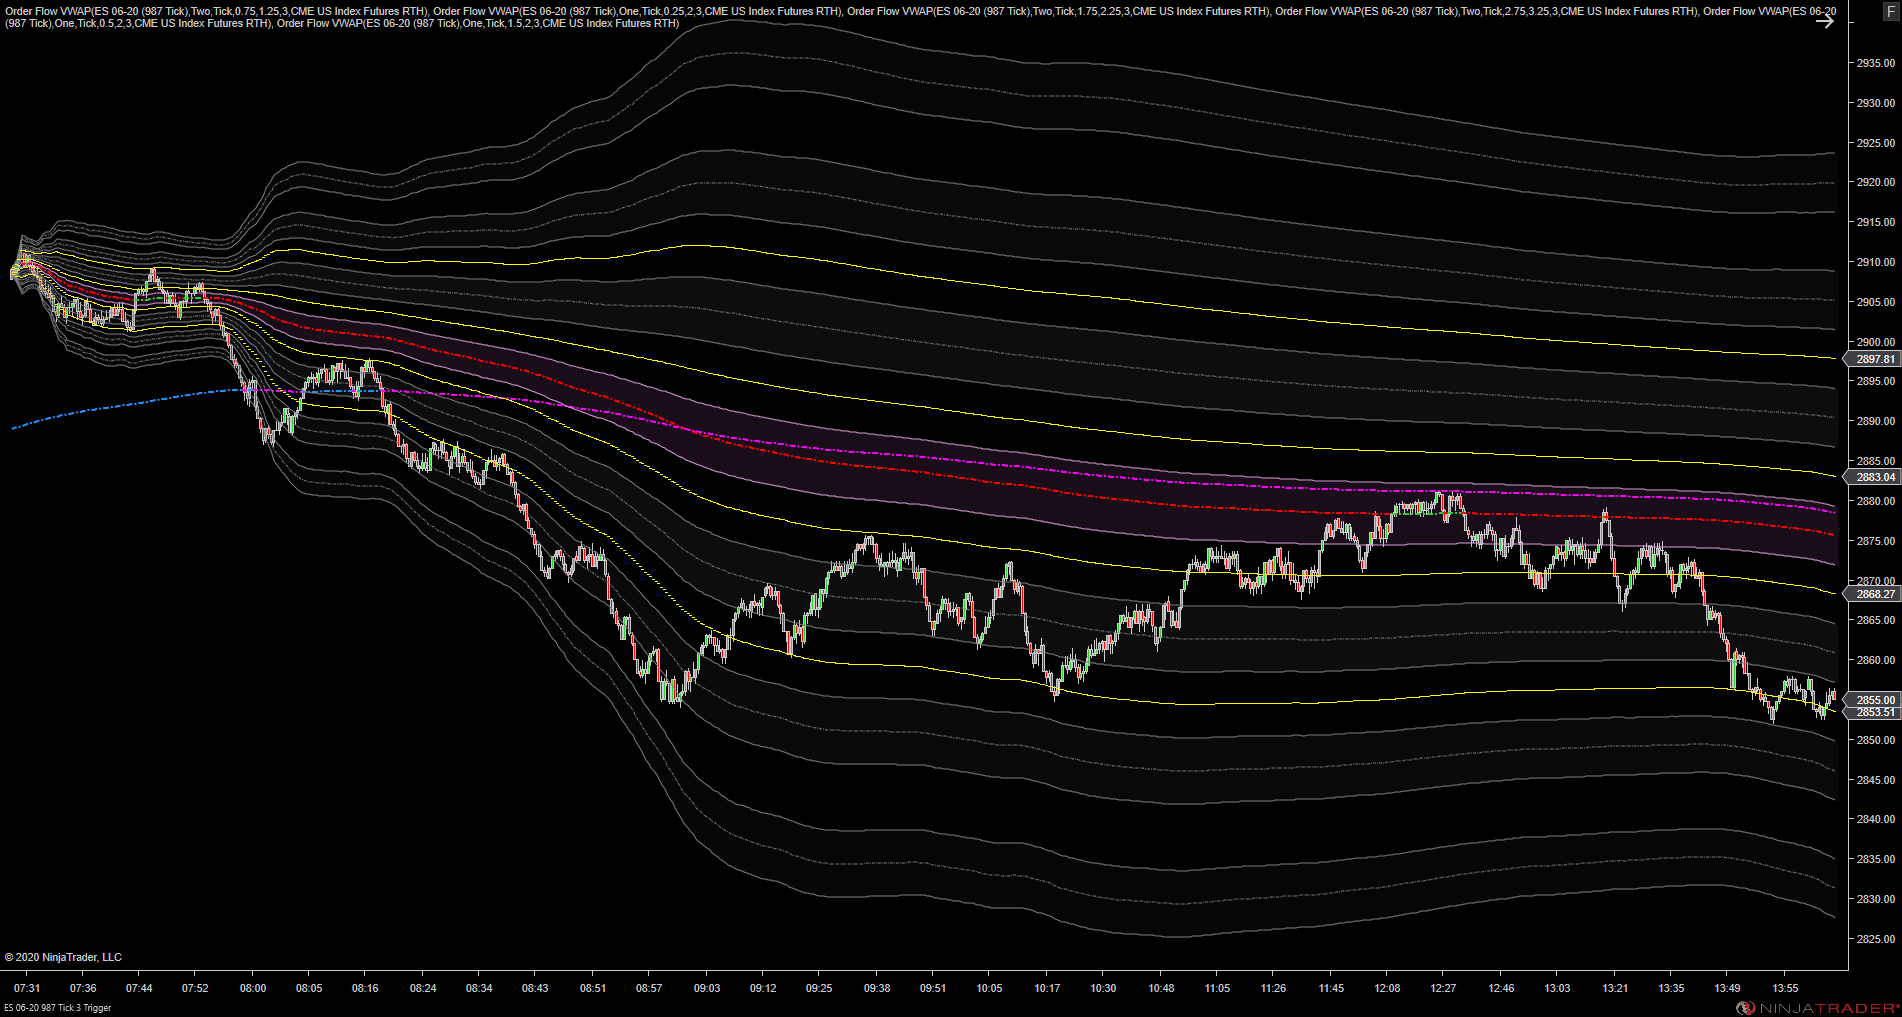Click the 07:31 time axis label

coord(27,988)
